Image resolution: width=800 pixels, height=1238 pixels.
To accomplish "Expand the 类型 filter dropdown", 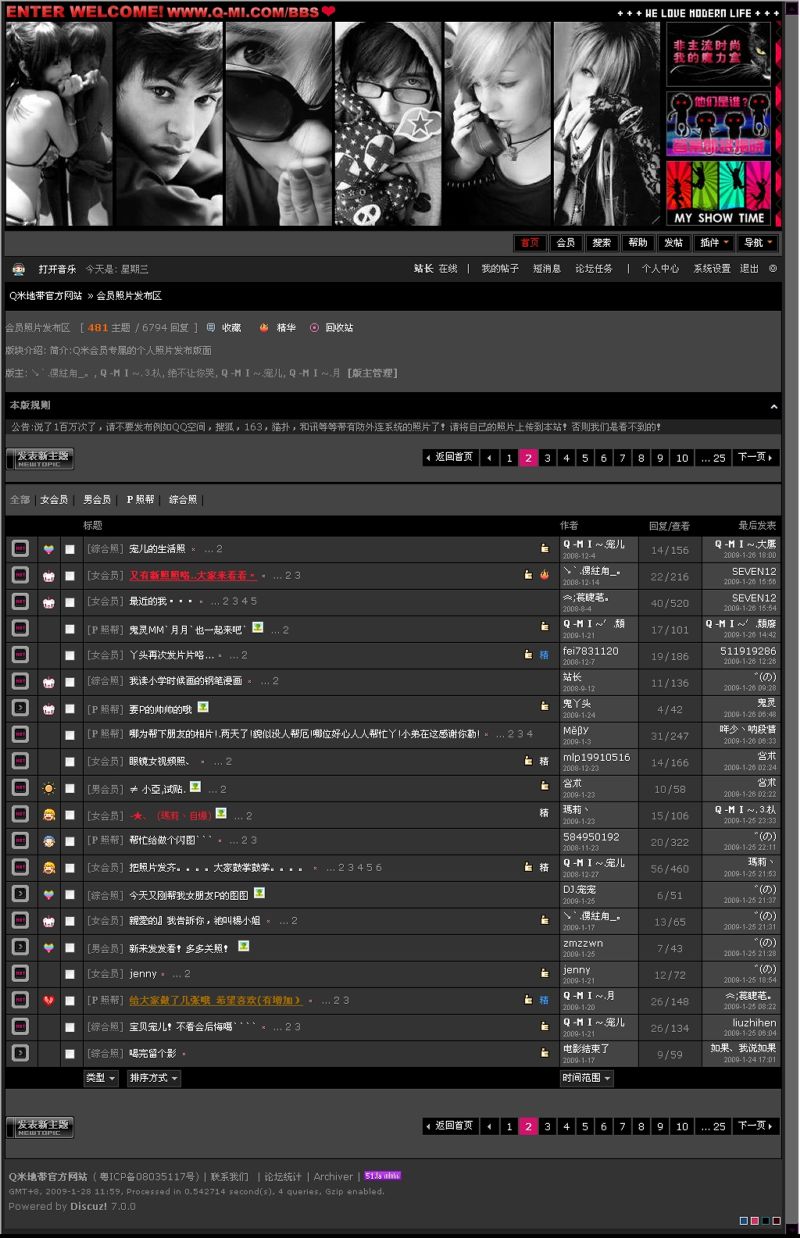I will 101,1078.
